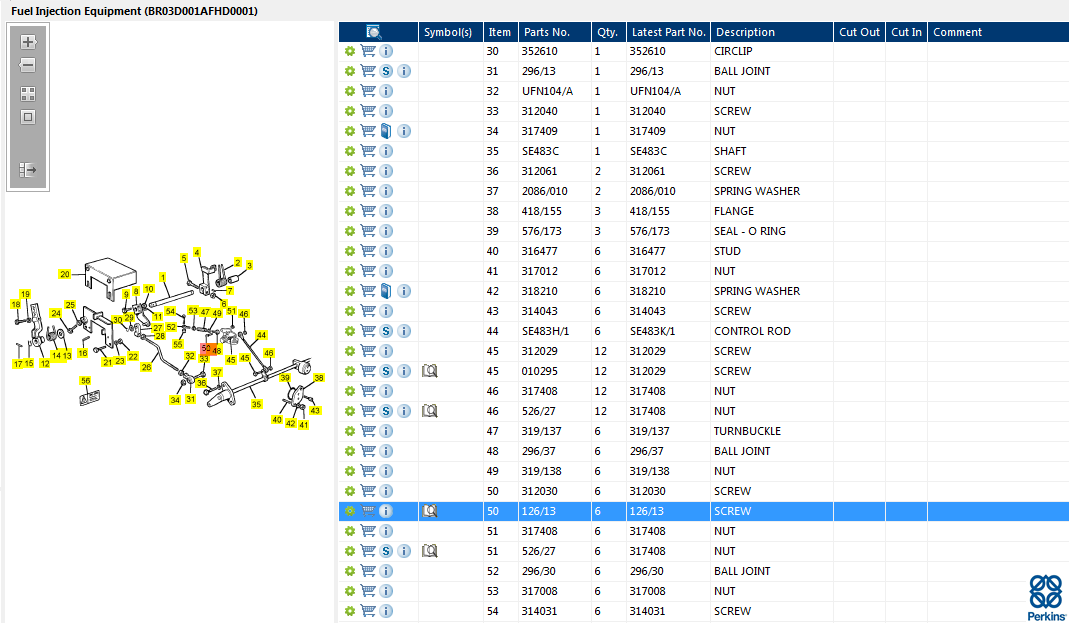The image size is (1069, 623).
Task: Zoom out of the parts diagram
Action: click(x=28, y=65)
